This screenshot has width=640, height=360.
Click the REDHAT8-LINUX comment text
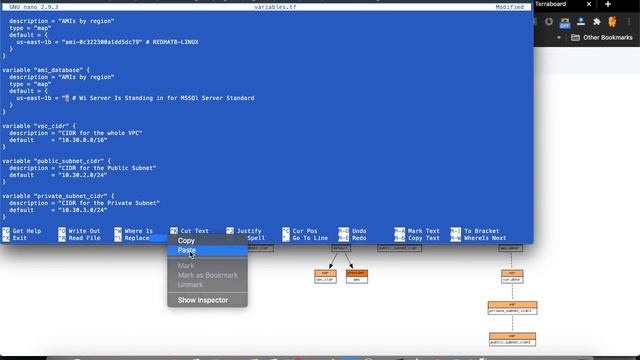[x=176, y=42]
